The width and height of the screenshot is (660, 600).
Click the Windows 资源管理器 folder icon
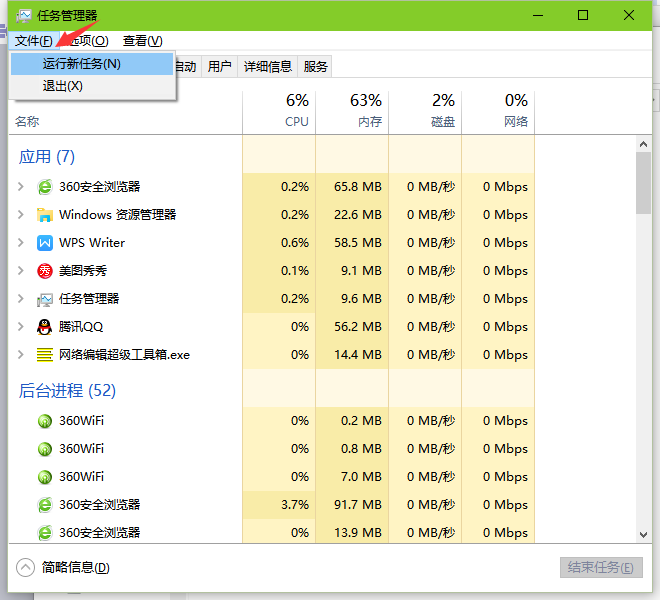click(45, 215)
